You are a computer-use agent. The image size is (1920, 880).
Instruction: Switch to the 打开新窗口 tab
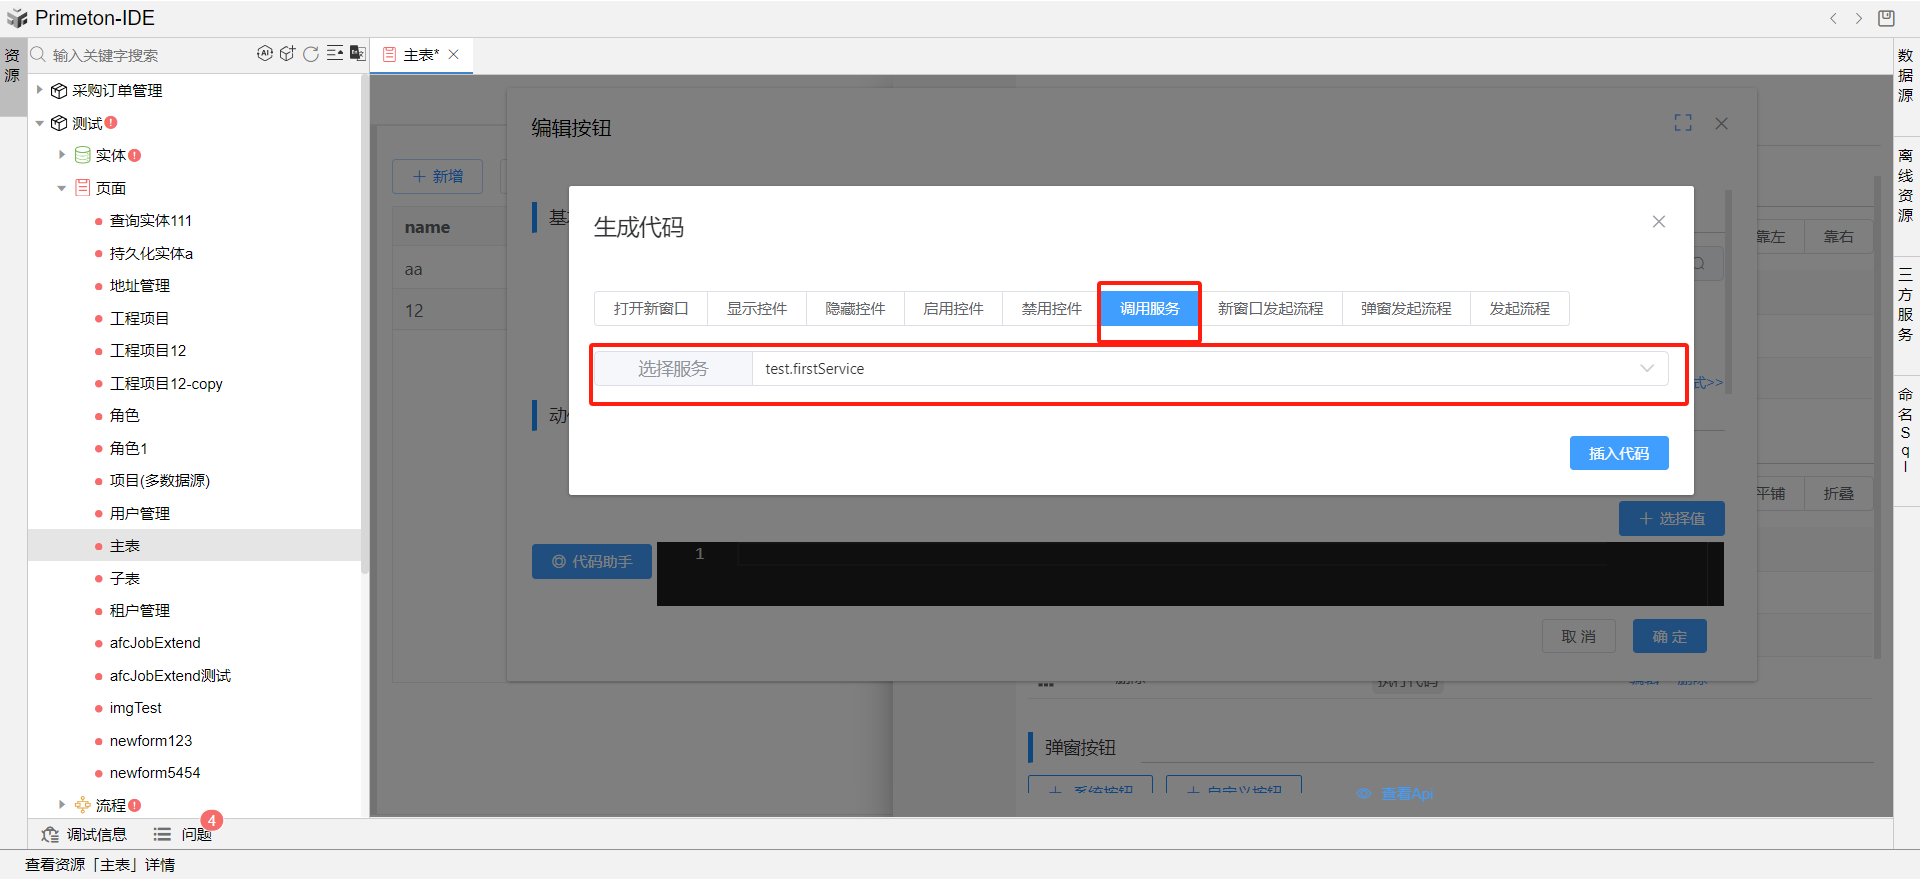point(651,309)
